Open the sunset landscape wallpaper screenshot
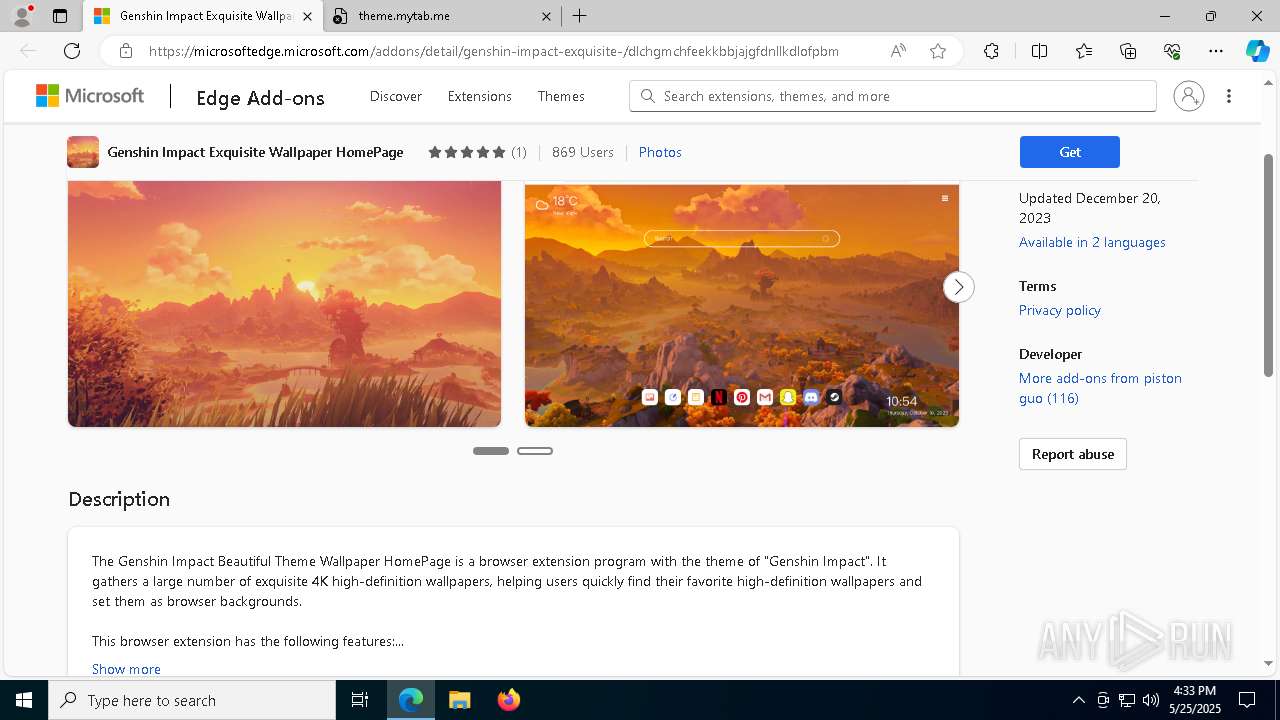 284,304
